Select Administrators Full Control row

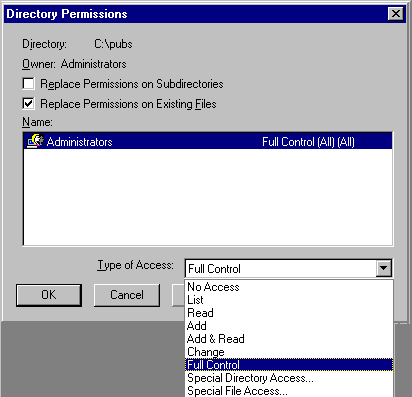point(208,141)
